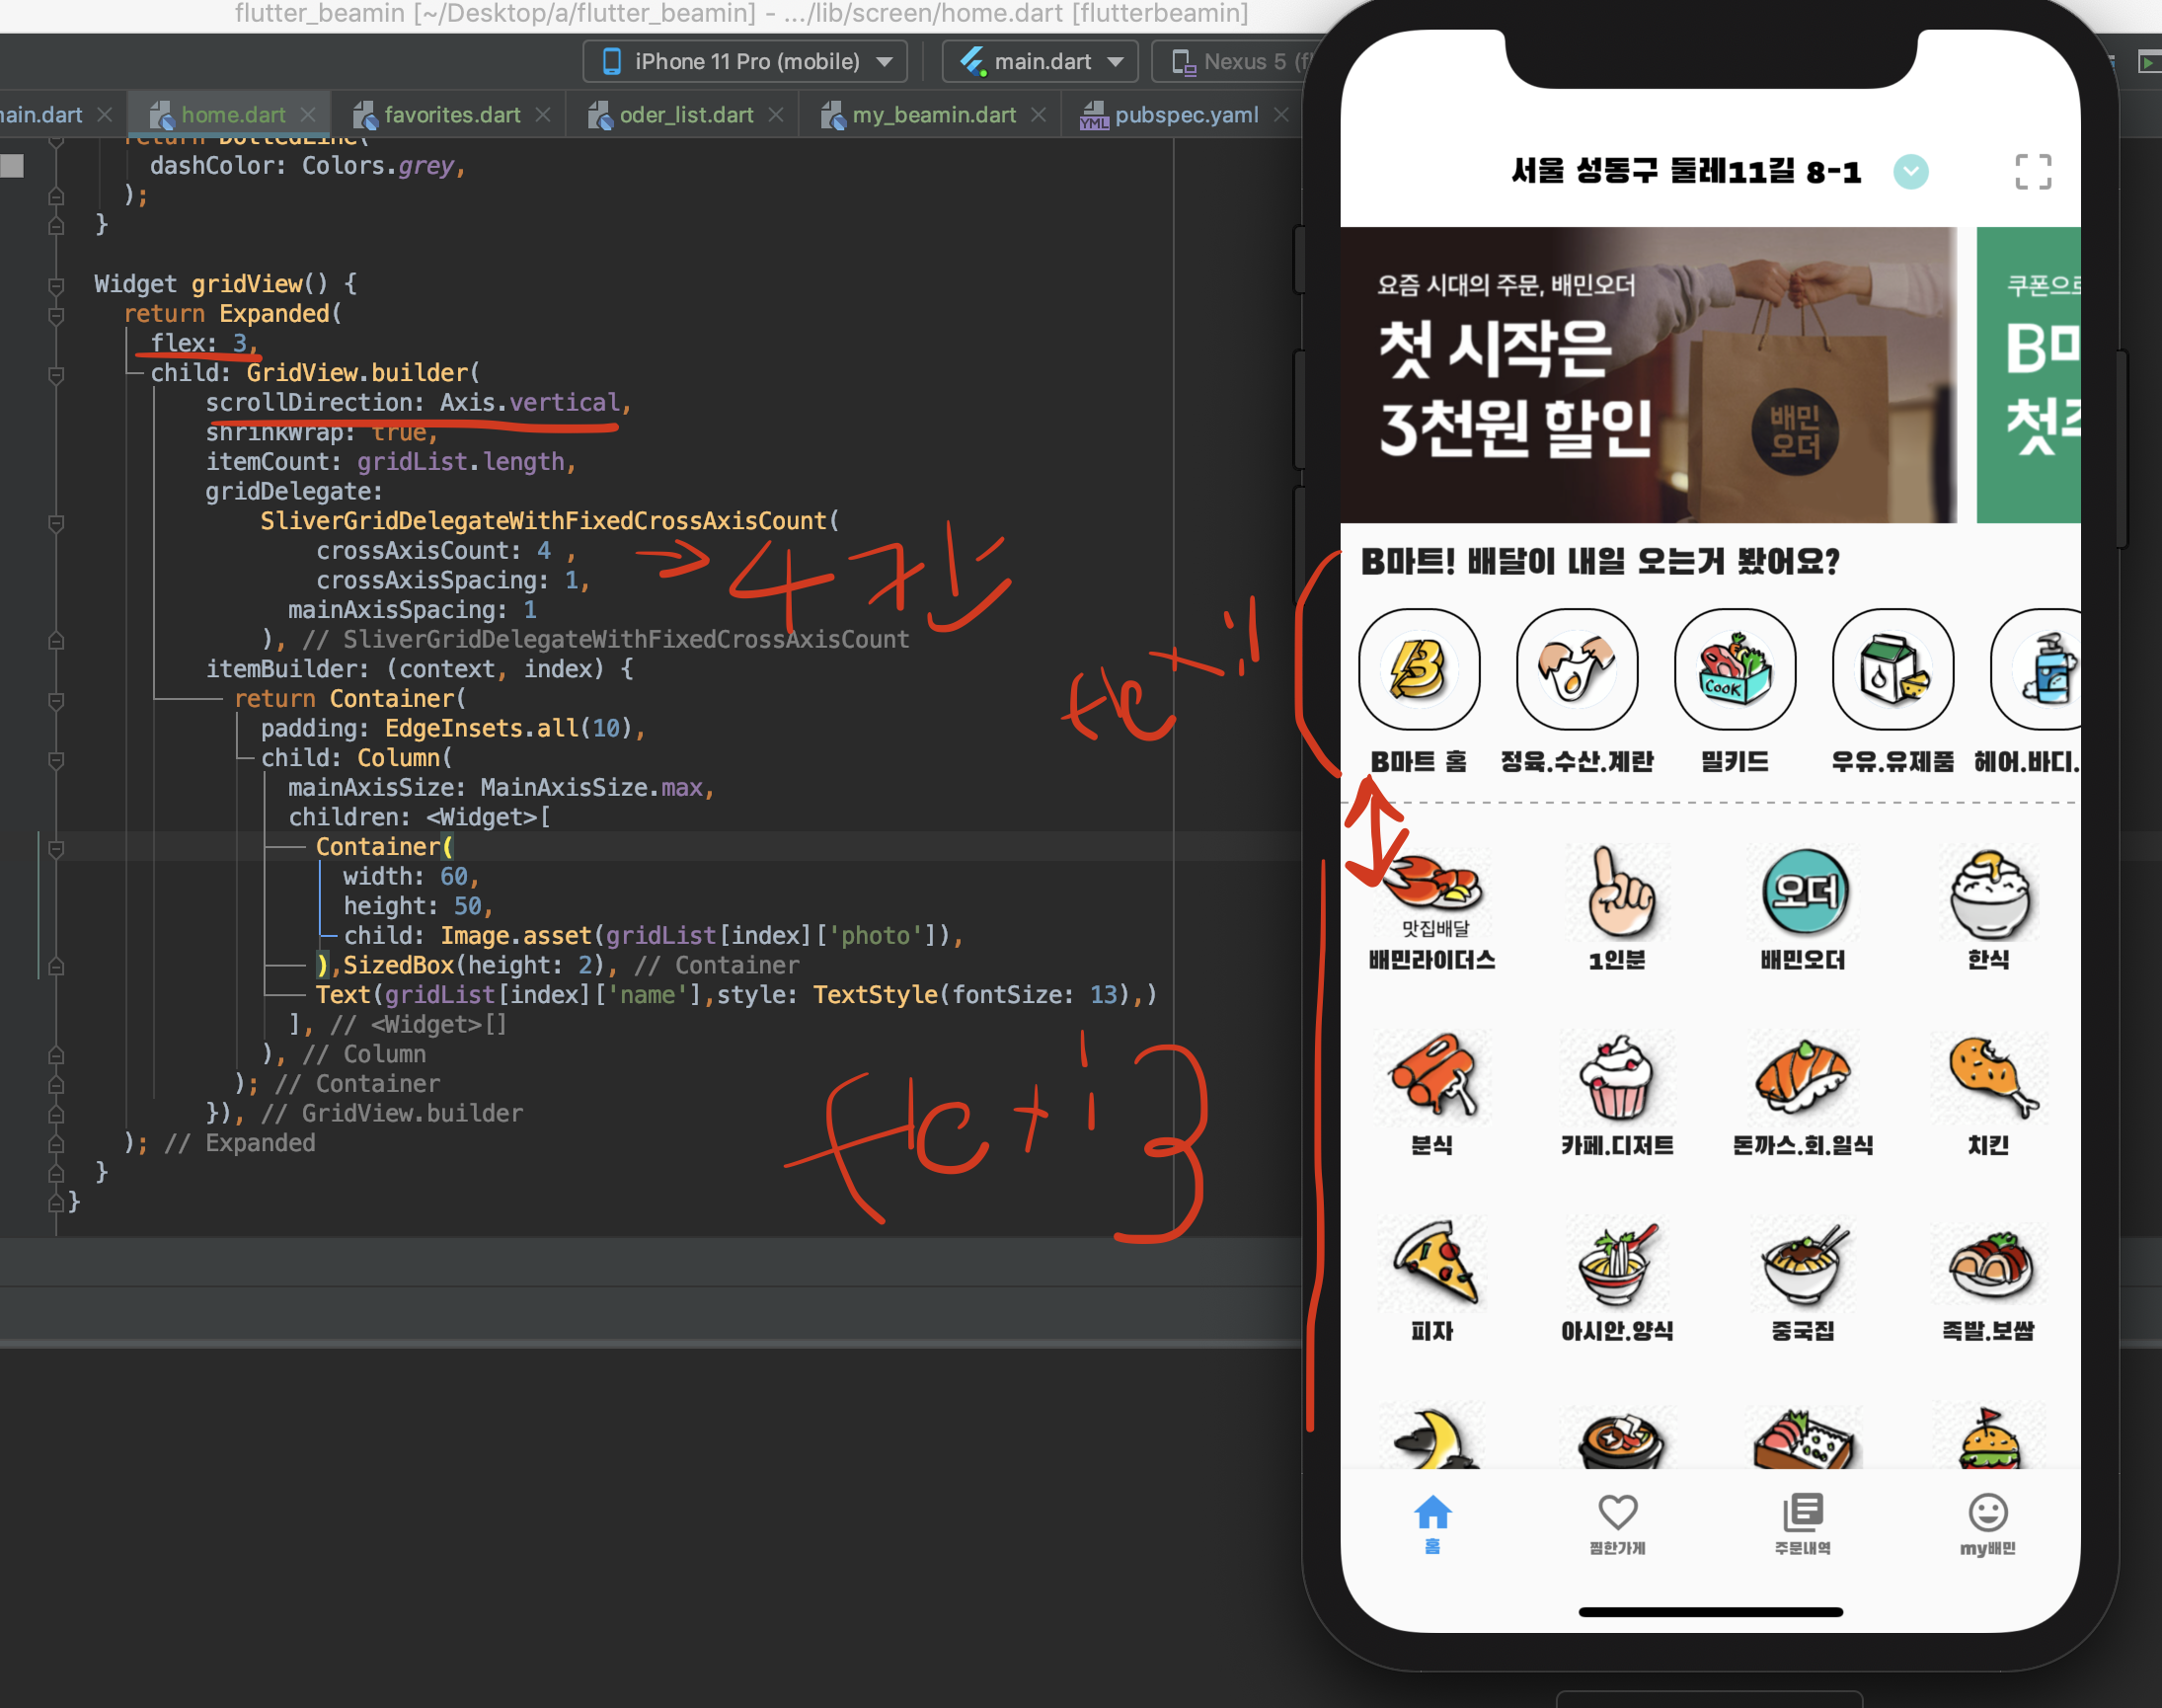Tap the 찜한가게 heart icon
Screen dimensions: 2162x1708
click(1617, 1512)
